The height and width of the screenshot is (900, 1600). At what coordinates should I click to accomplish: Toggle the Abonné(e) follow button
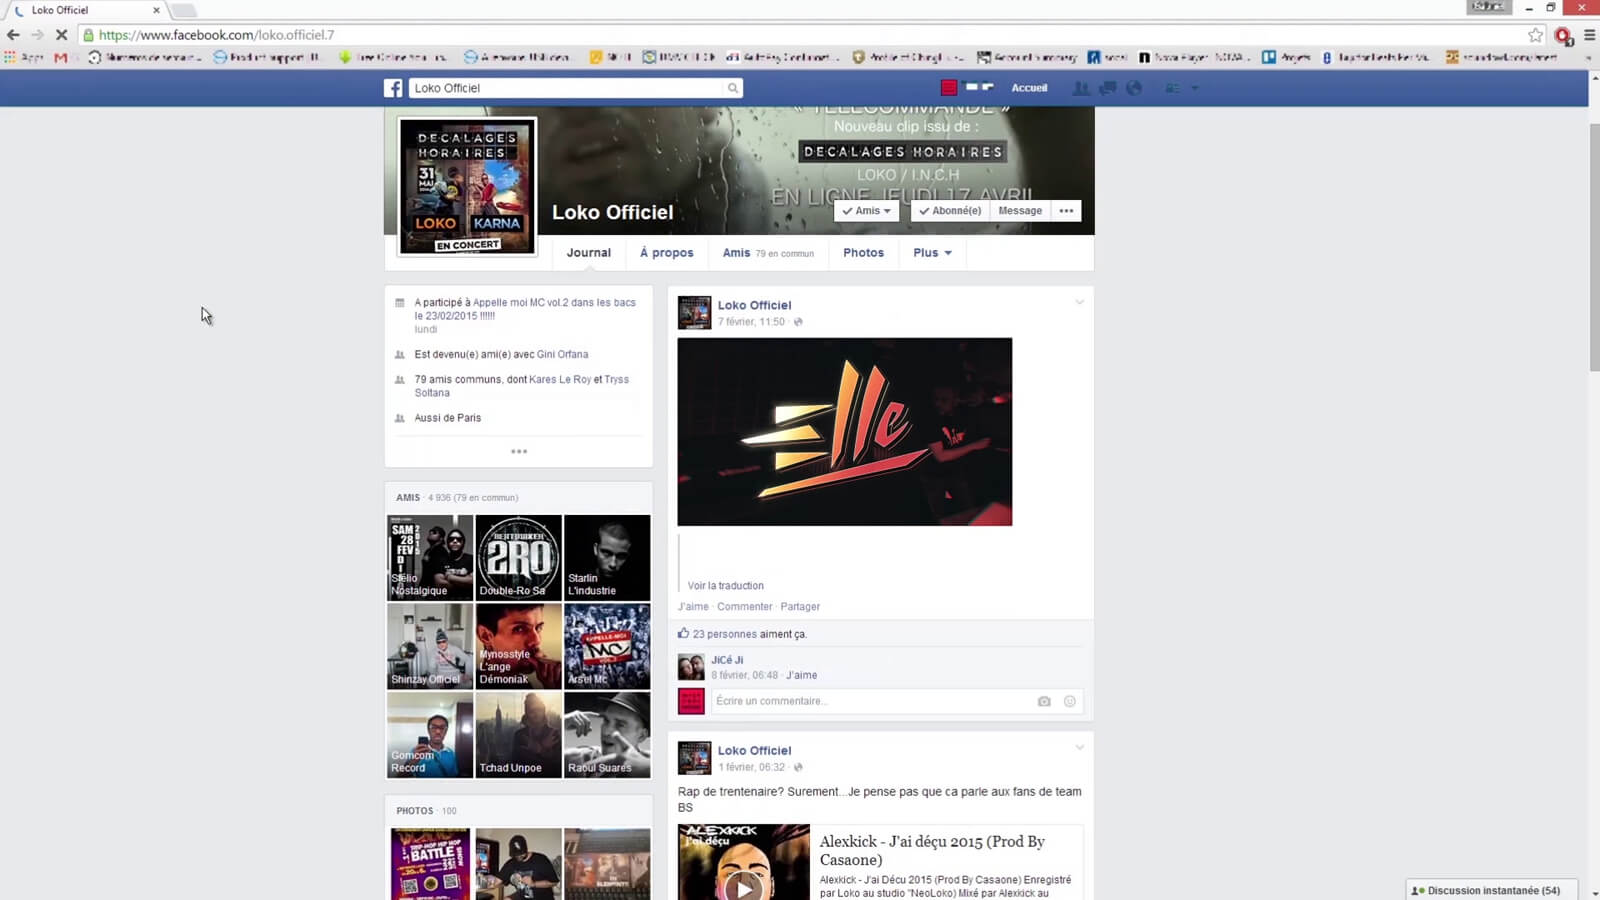[950, 211]
